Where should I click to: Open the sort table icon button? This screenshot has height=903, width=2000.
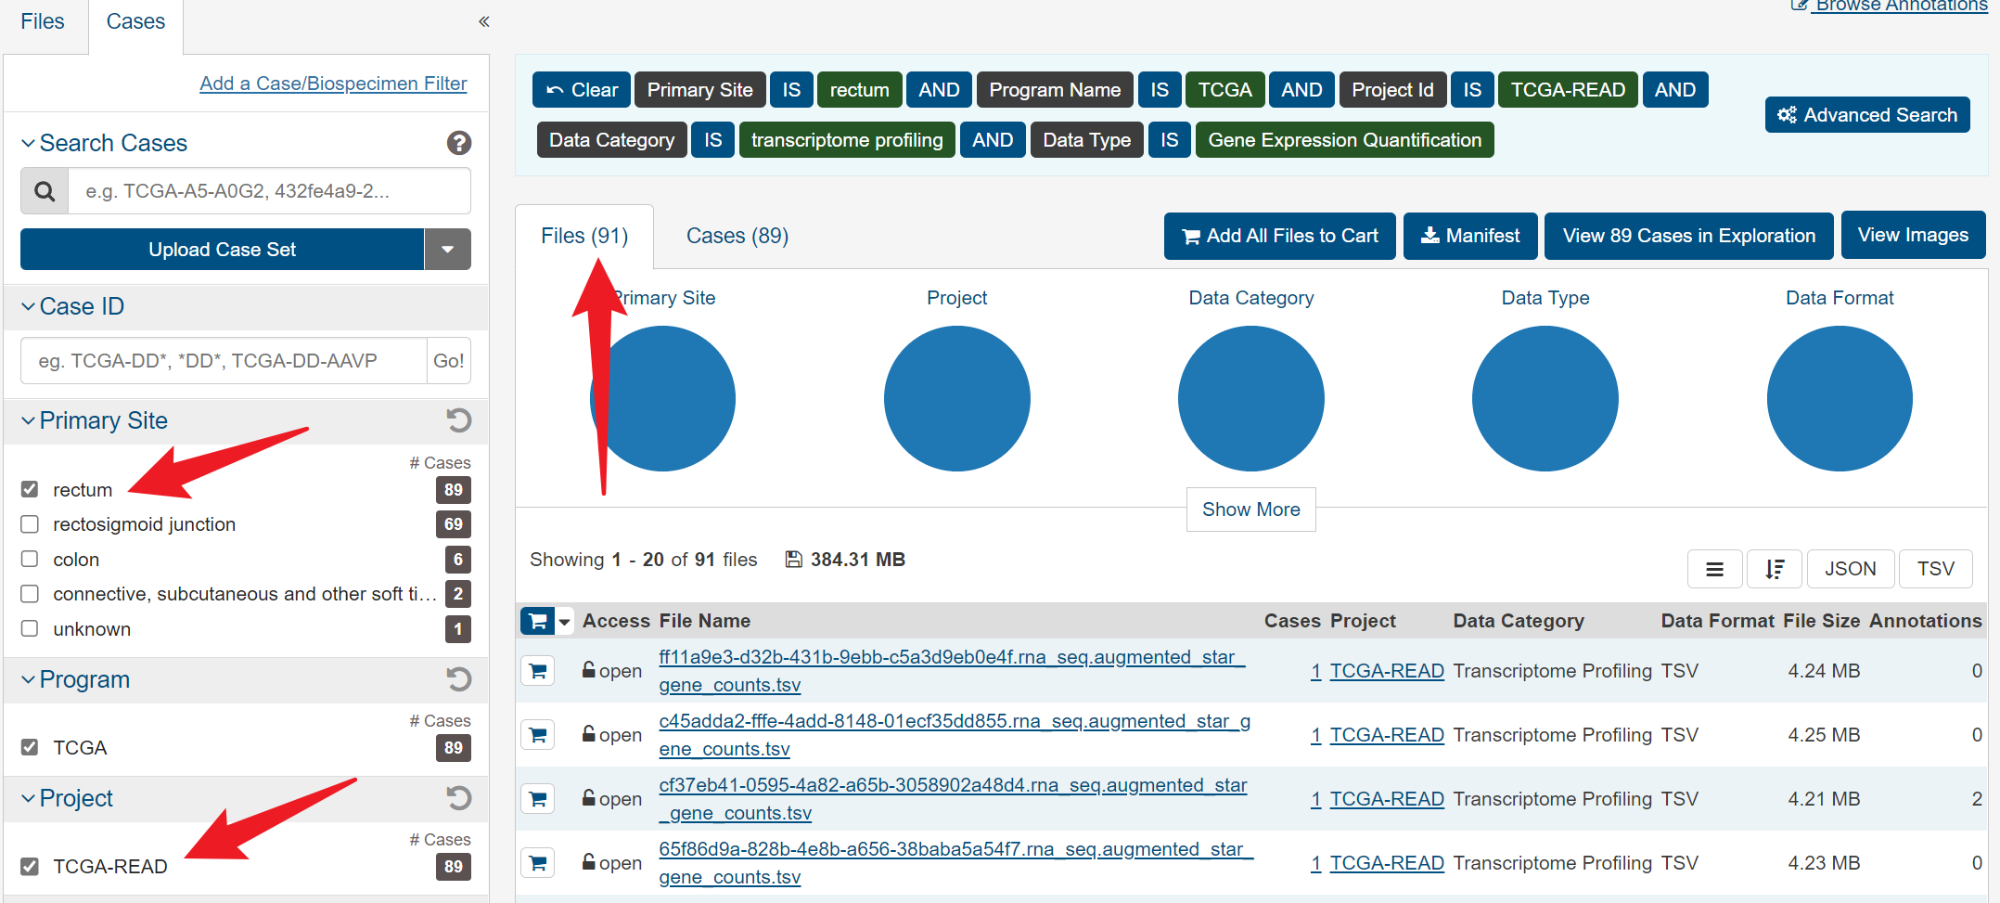1774,569
